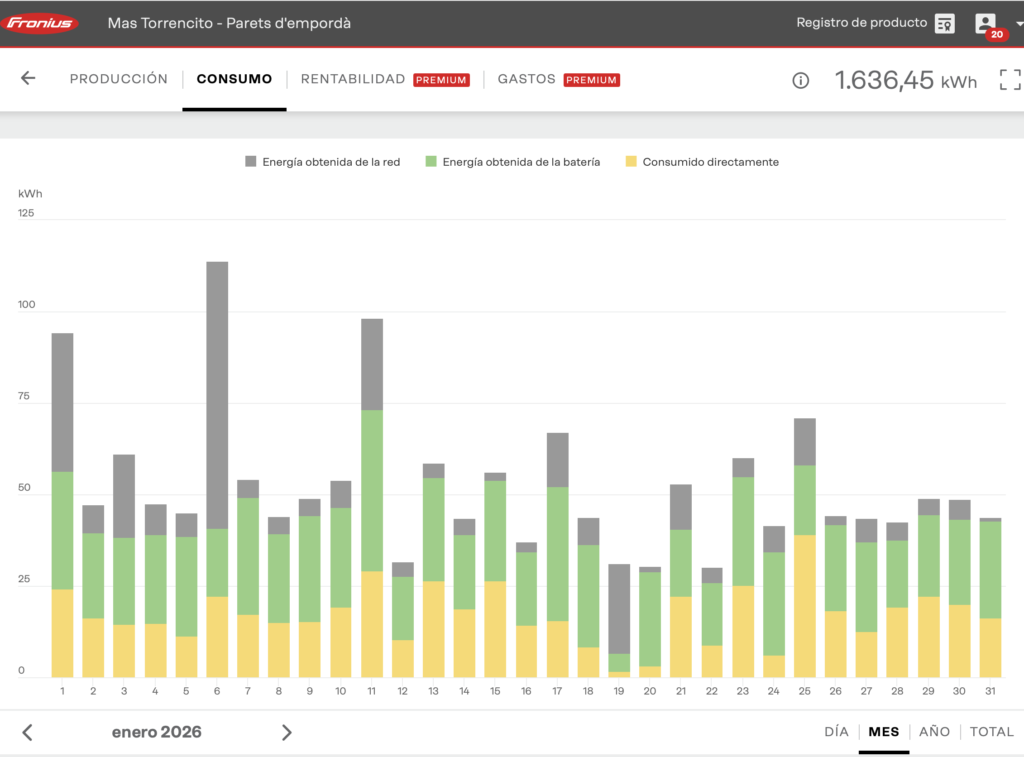
Task: Enter fullscreen chart mode
Action: point(1010,80)
